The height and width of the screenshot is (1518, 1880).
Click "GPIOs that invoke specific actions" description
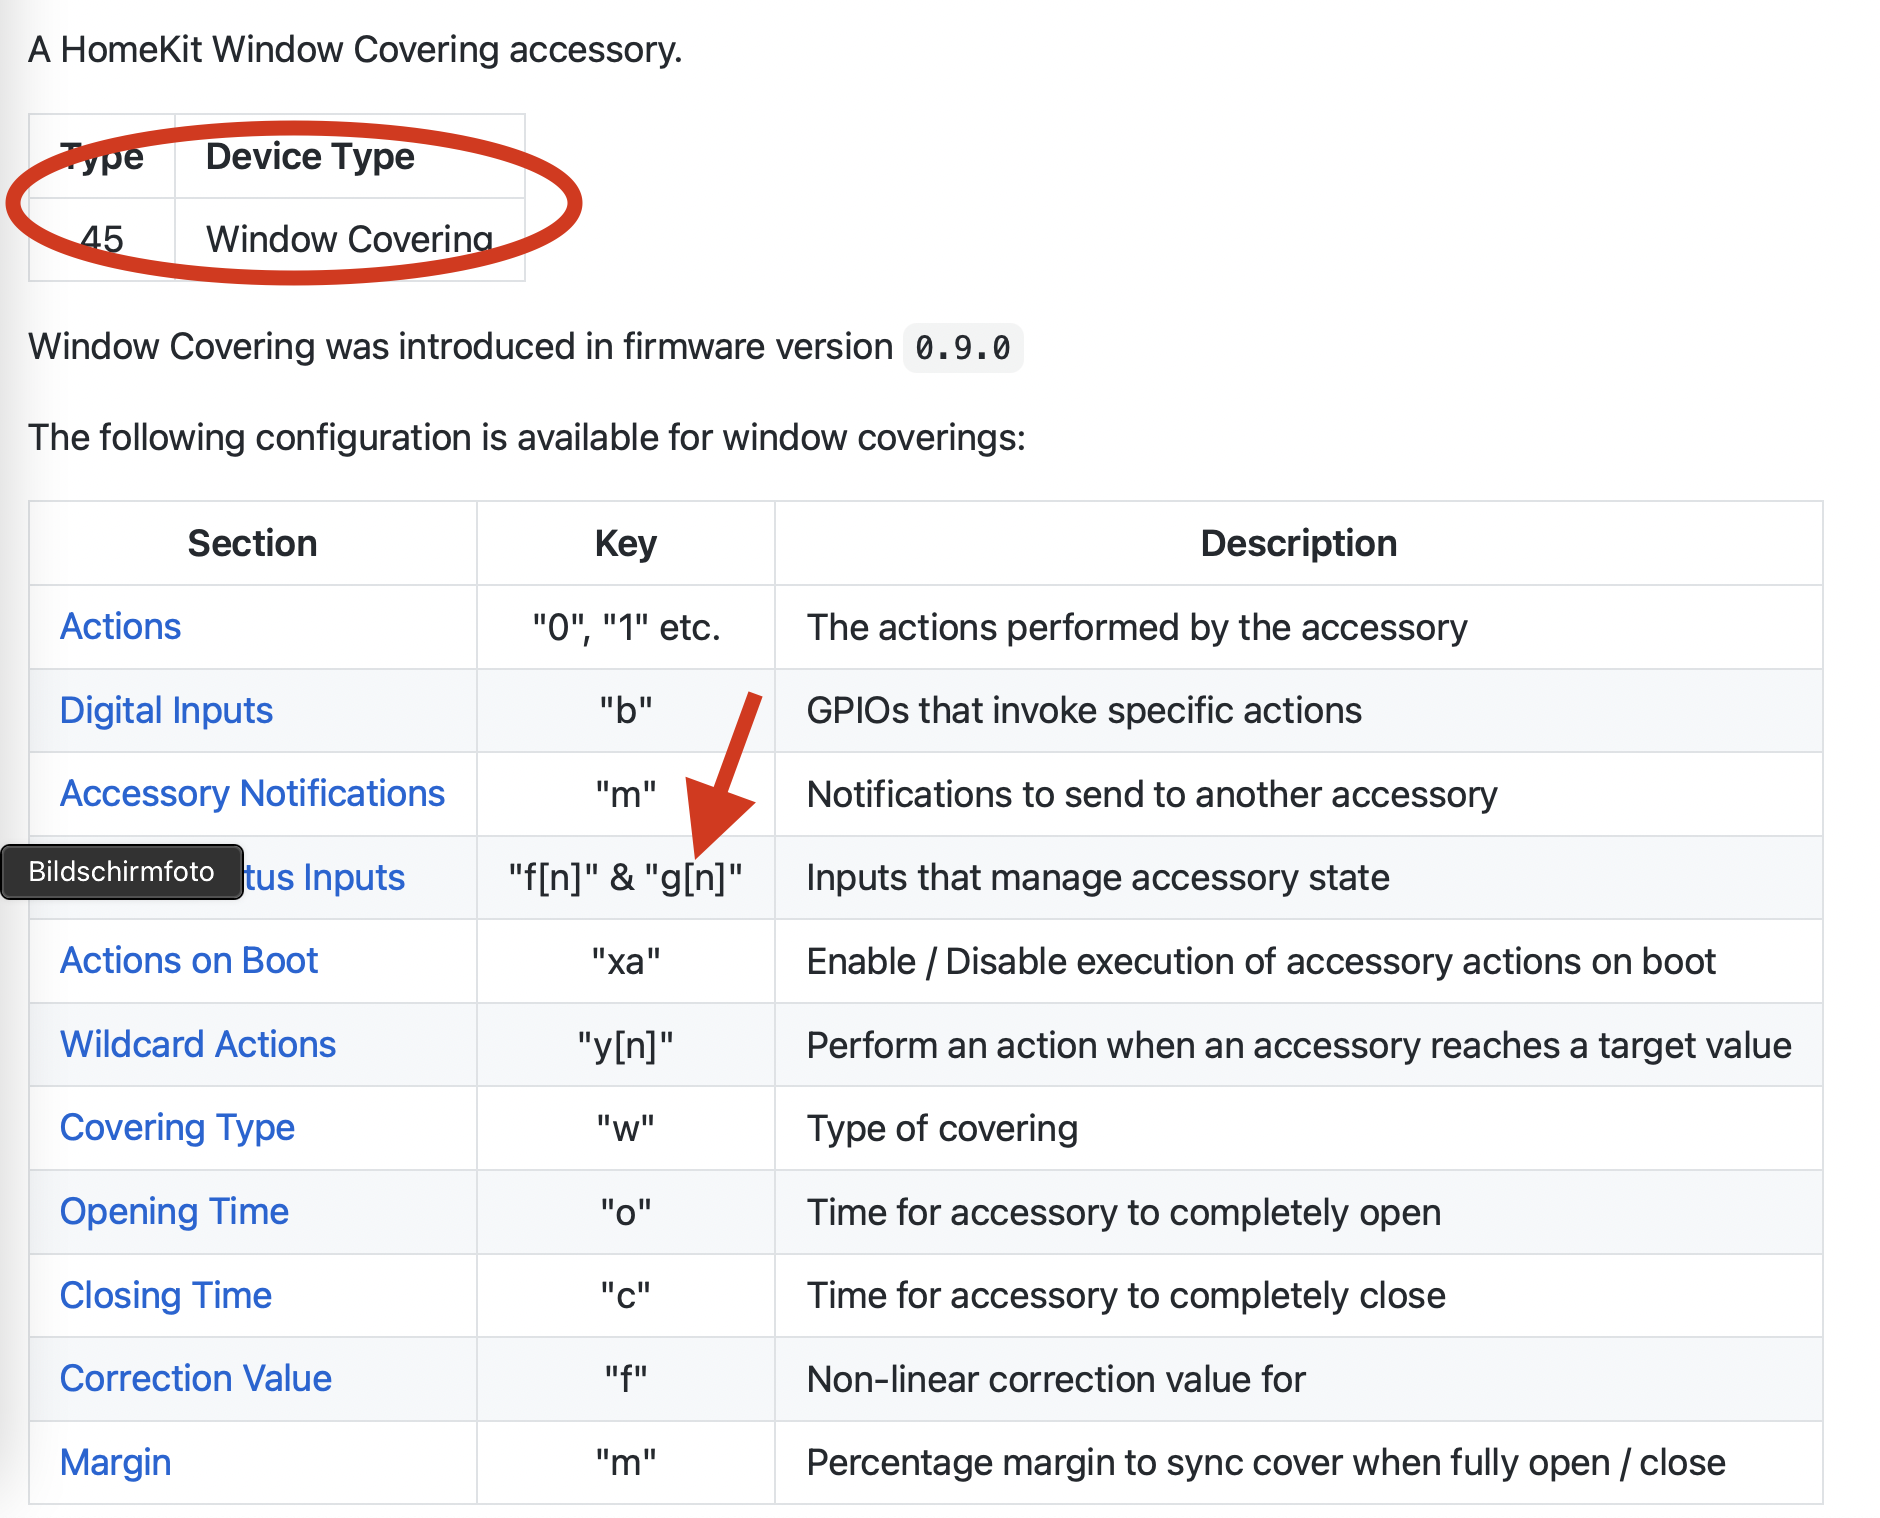point(1084,711)
